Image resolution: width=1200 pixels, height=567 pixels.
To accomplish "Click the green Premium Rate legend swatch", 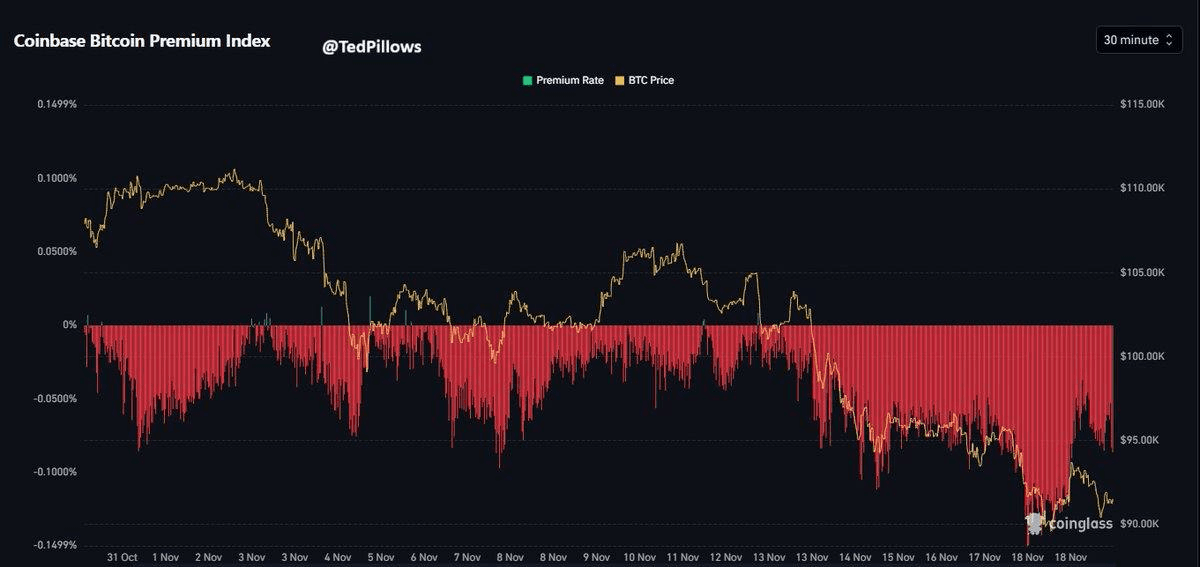I will click(527, 80).
